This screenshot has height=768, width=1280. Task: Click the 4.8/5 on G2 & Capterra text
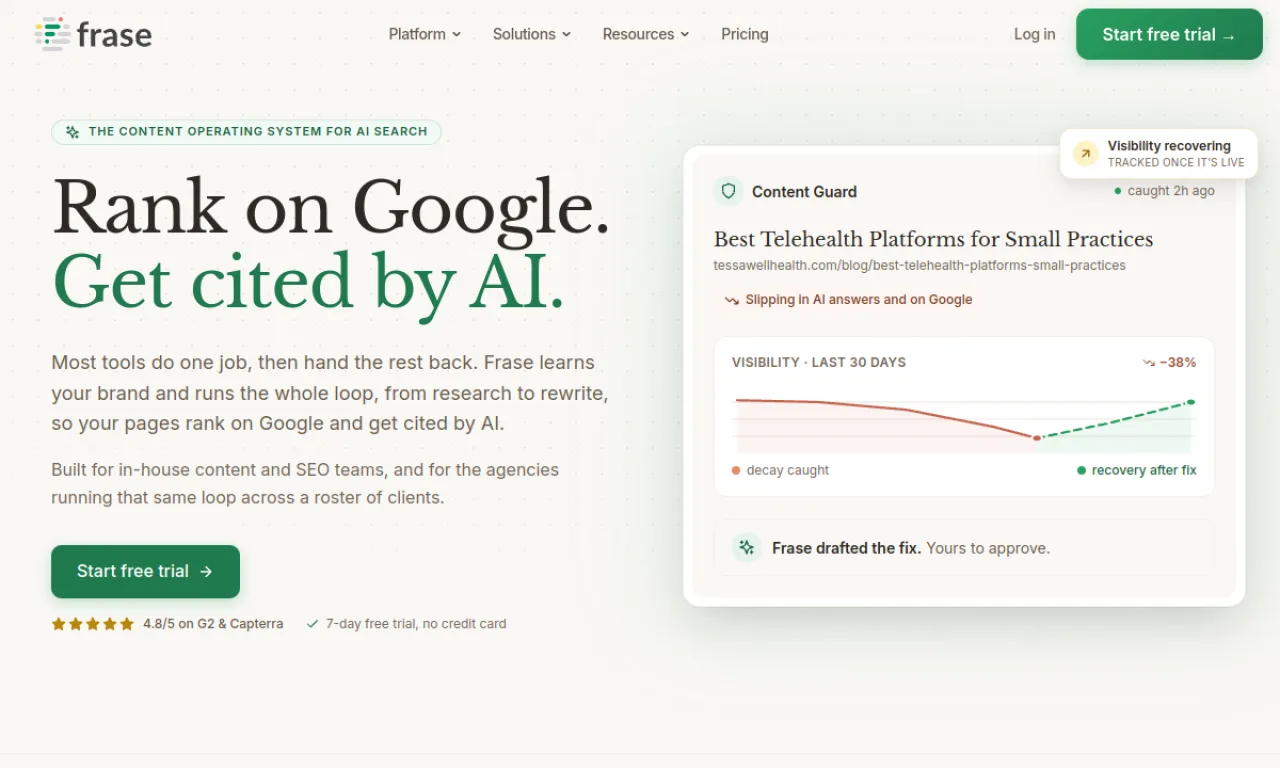213,624
